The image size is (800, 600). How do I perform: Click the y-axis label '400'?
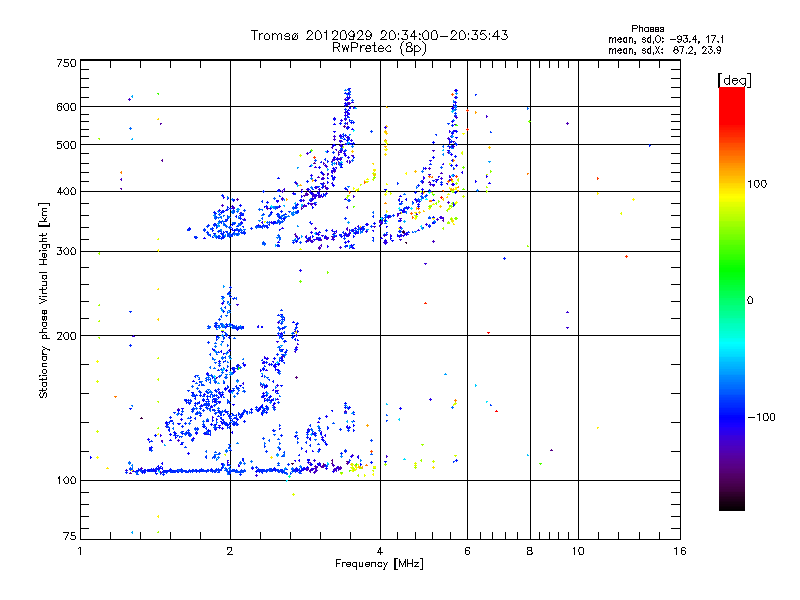point(66,191)
